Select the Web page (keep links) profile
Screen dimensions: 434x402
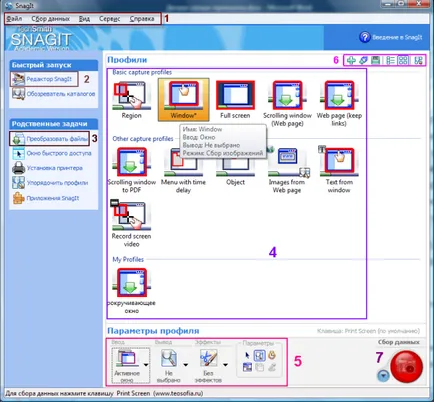(339, 104)
